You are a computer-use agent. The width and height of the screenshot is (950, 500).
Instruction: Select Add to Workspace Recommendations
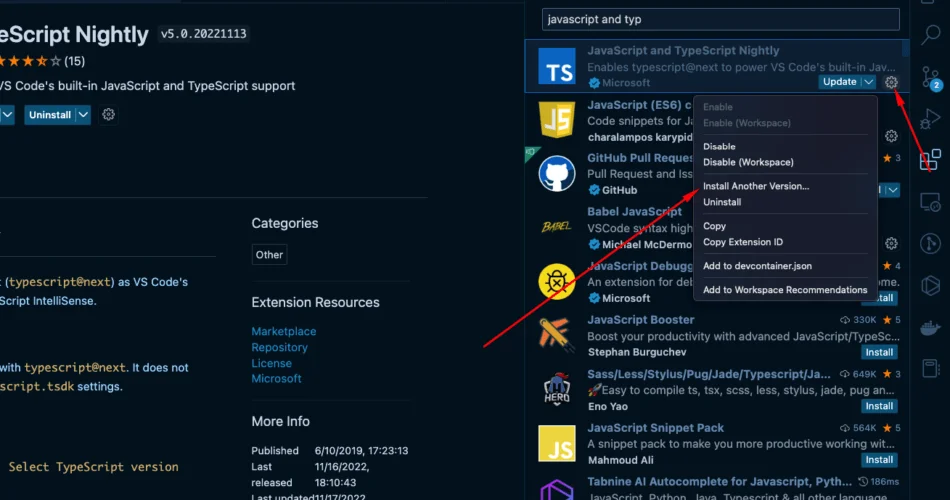(785, 290)
